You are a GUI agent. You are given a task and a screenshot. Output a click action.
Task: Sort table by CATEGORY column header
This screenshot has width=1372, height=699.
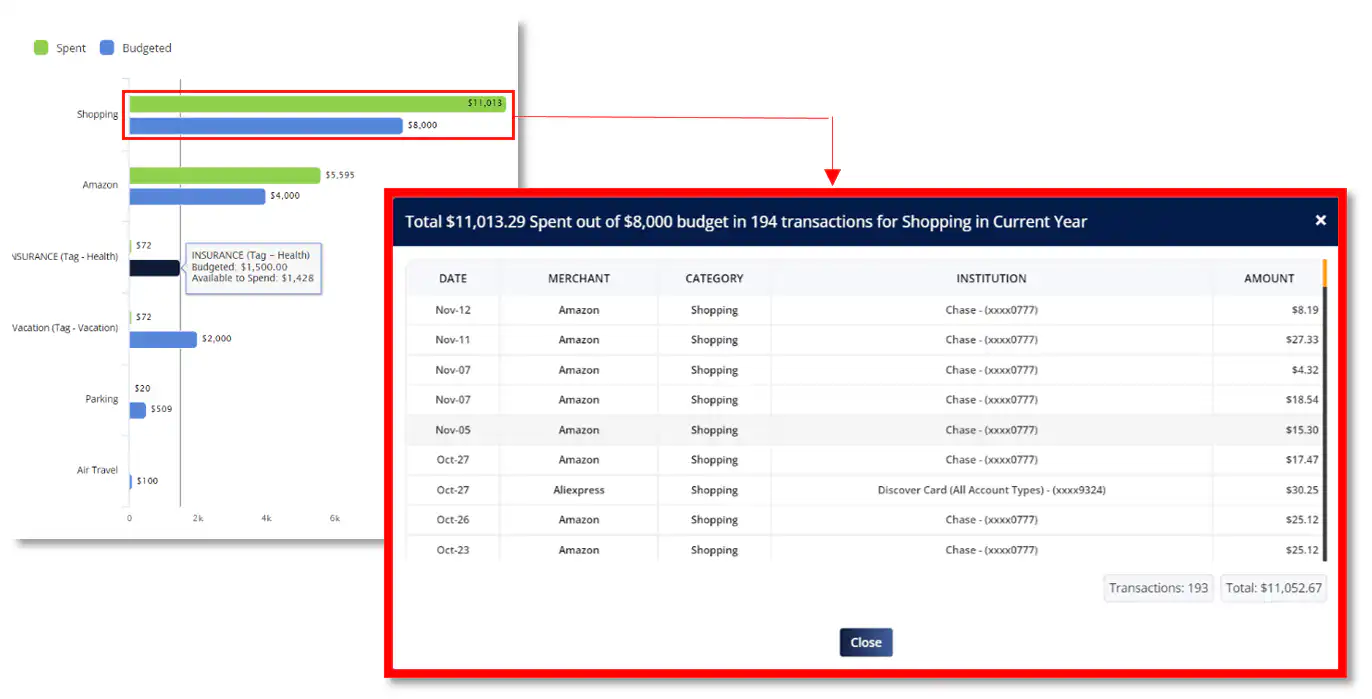click(x=714, y=278)
